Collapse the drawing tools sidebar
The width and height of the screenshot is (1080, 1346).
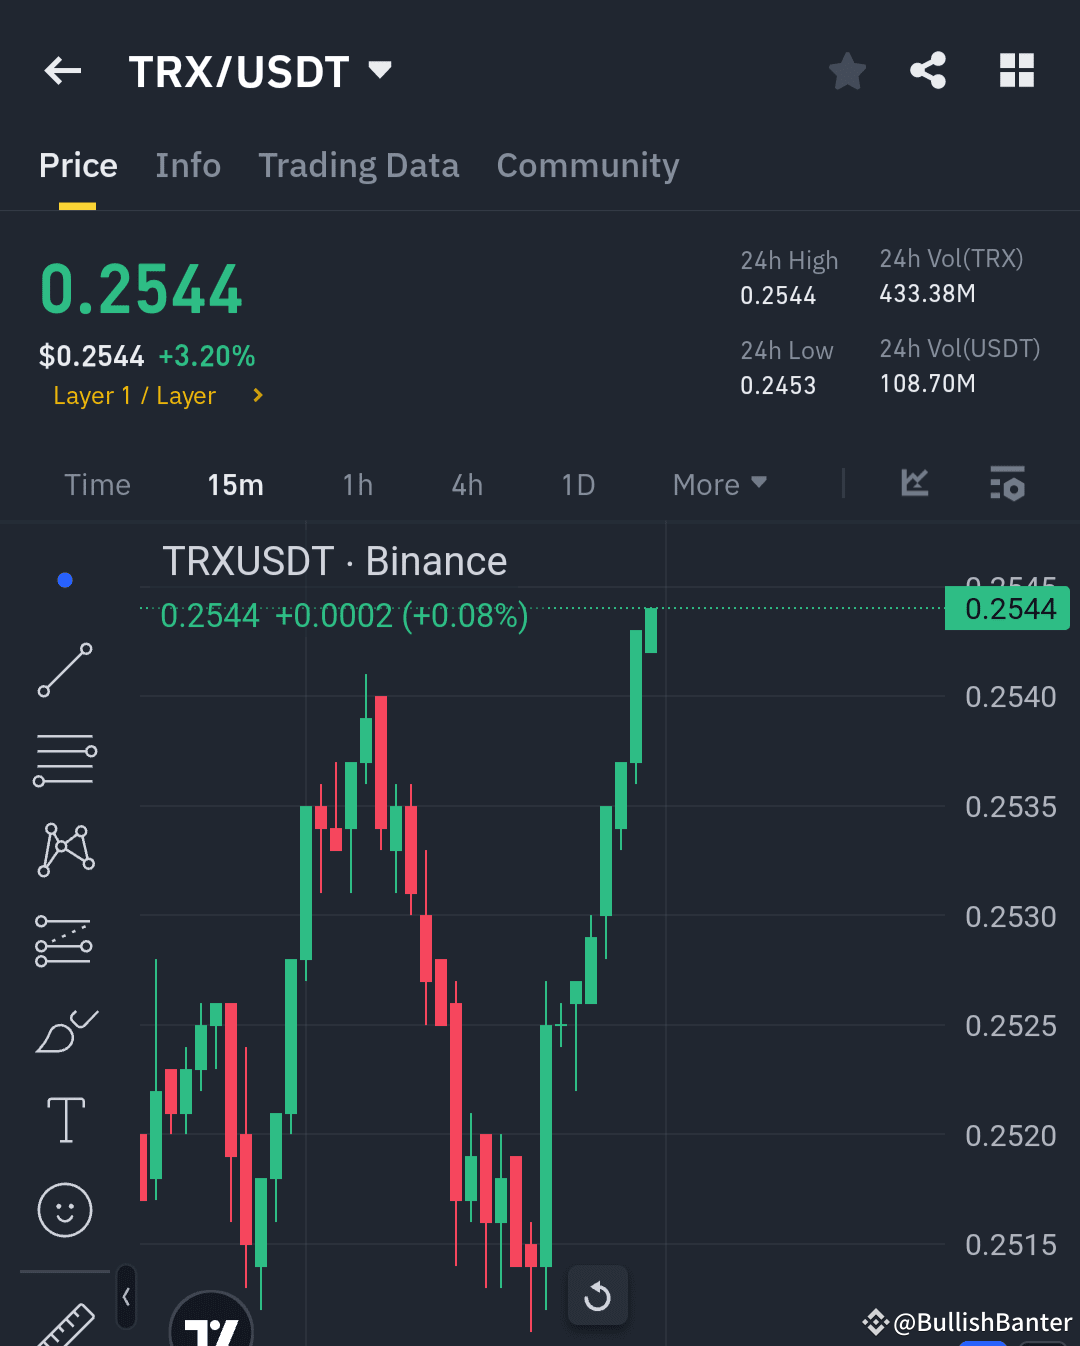[x=126, y=1295]
